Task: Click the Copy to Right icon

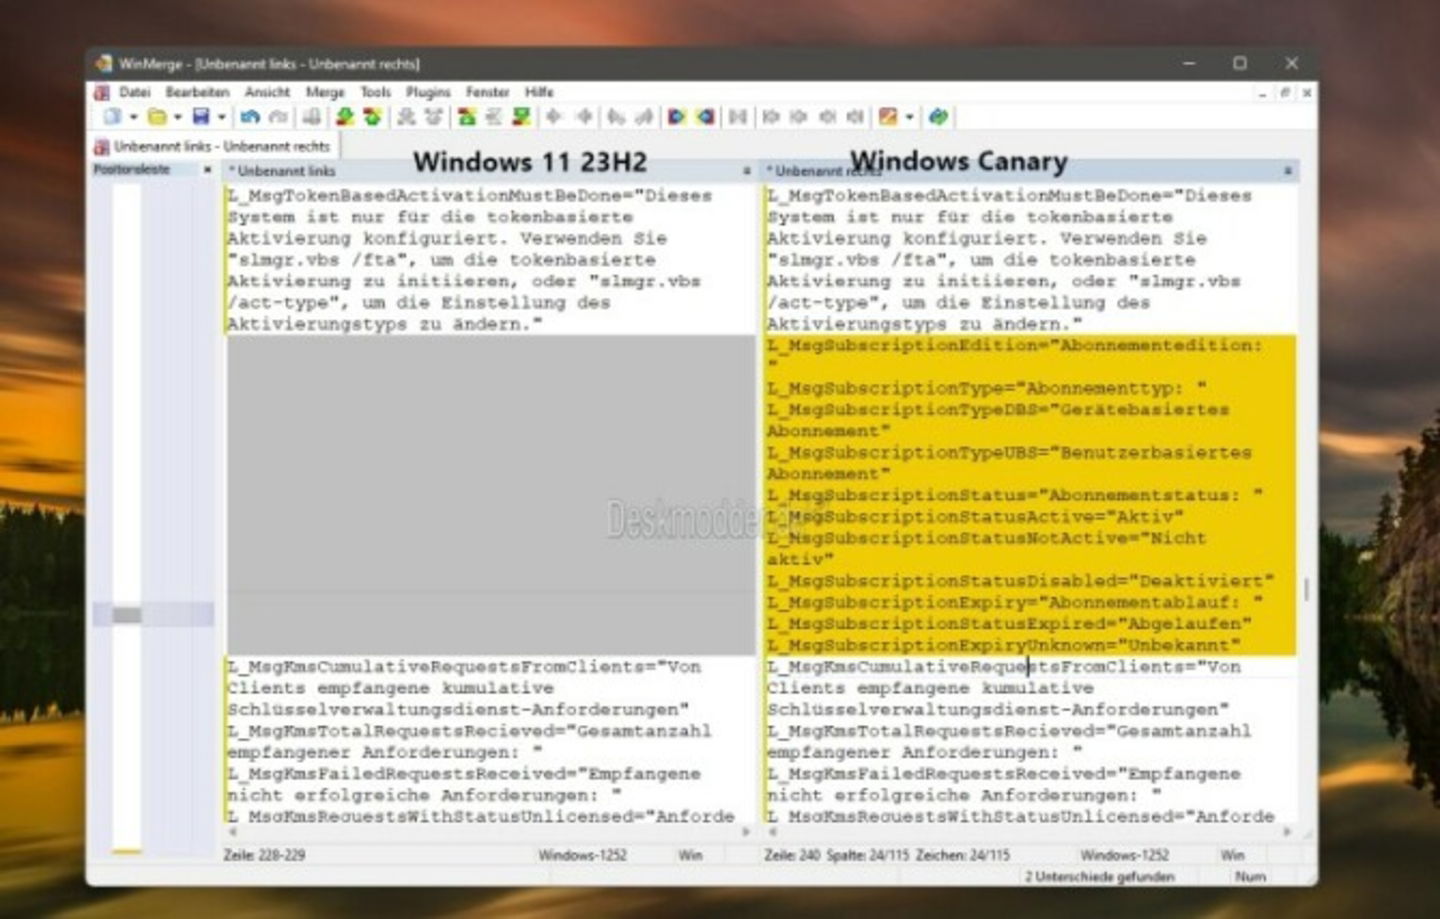Action: coord(555,117)
